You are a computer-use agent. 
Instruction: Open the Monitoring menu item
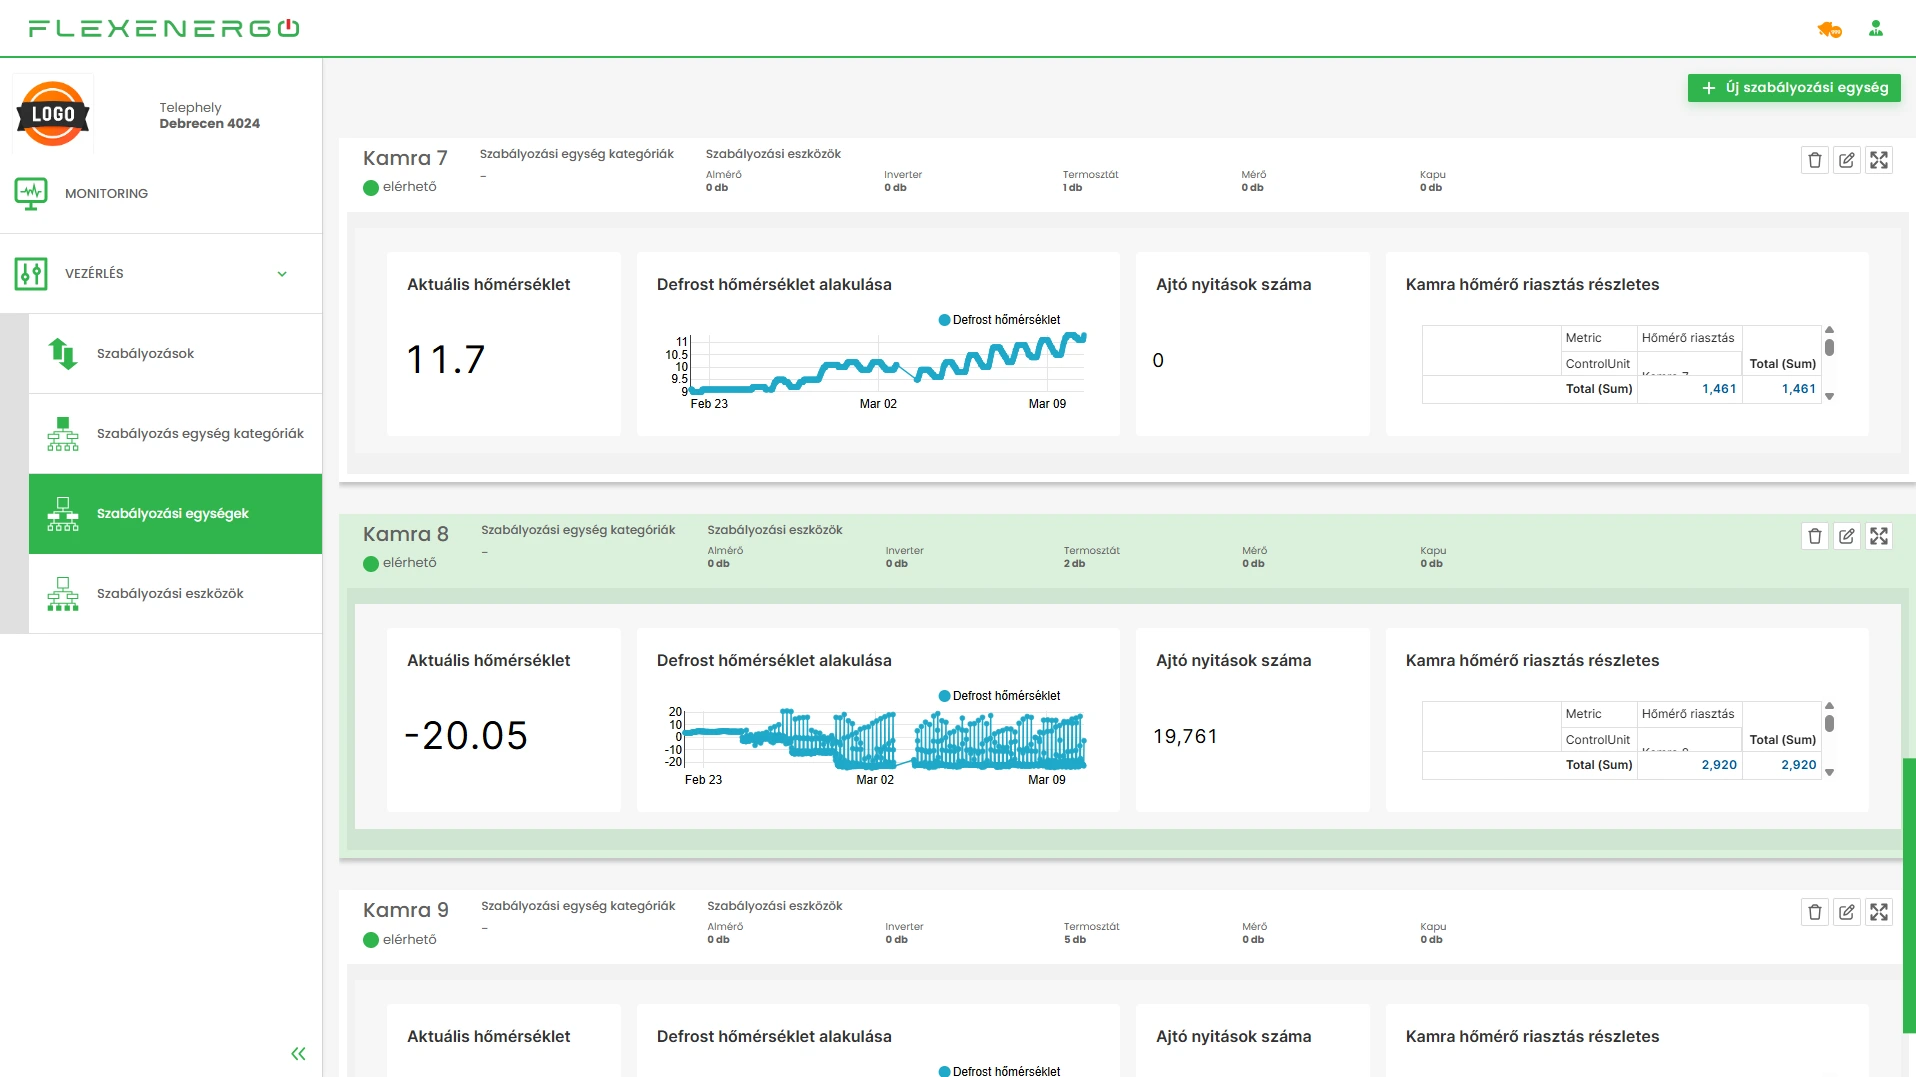point(106,194)
